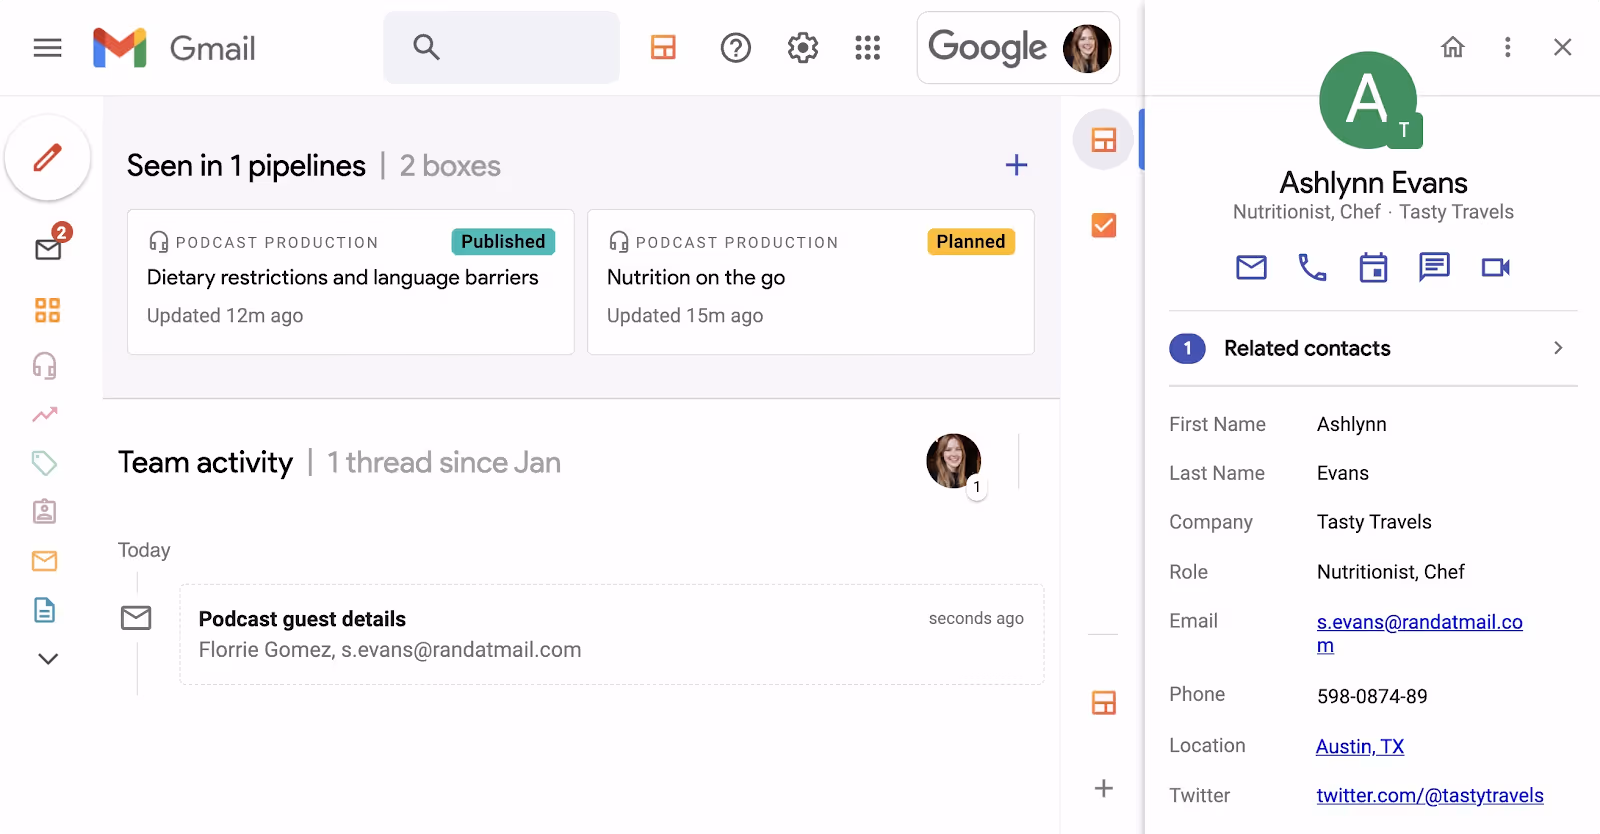The height and width of the screenshot is (834, 1600).
Task: Close the Ashlynn Evans contact panel
Action: pos(1563,47)
